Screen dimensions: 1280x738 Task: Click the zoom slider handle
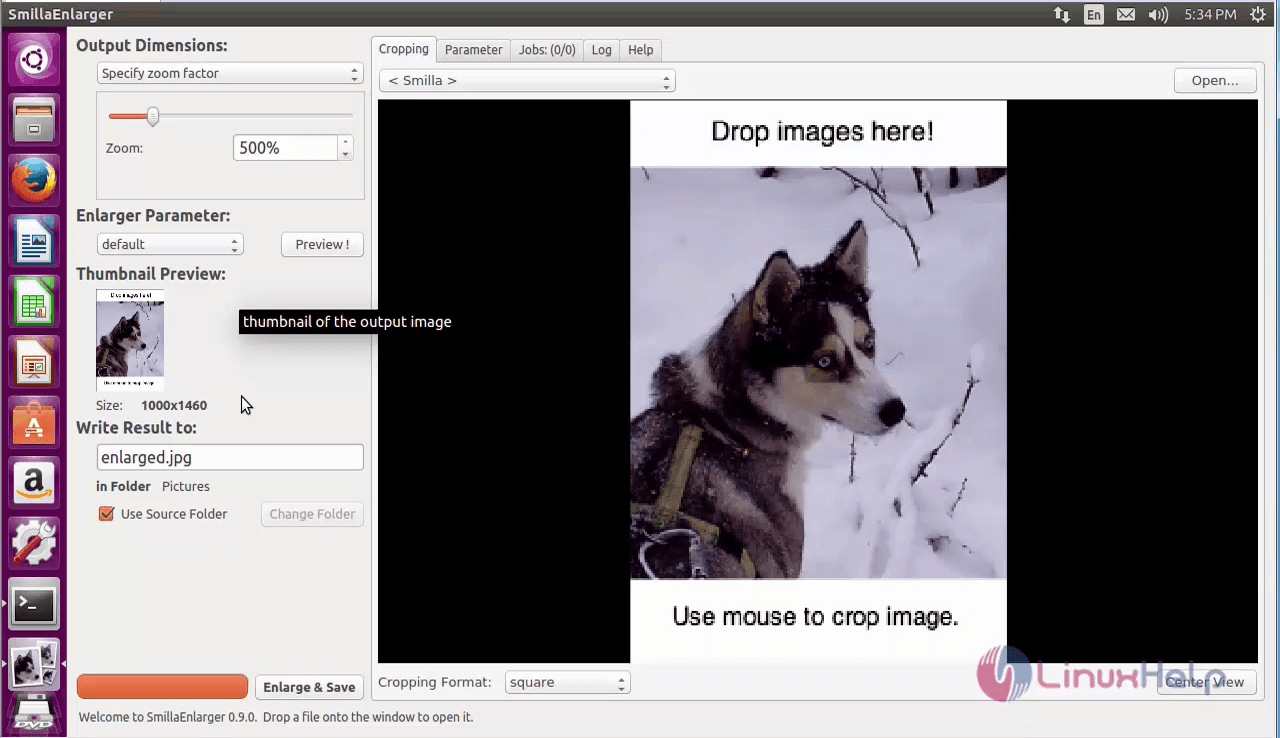pos(153,116)
